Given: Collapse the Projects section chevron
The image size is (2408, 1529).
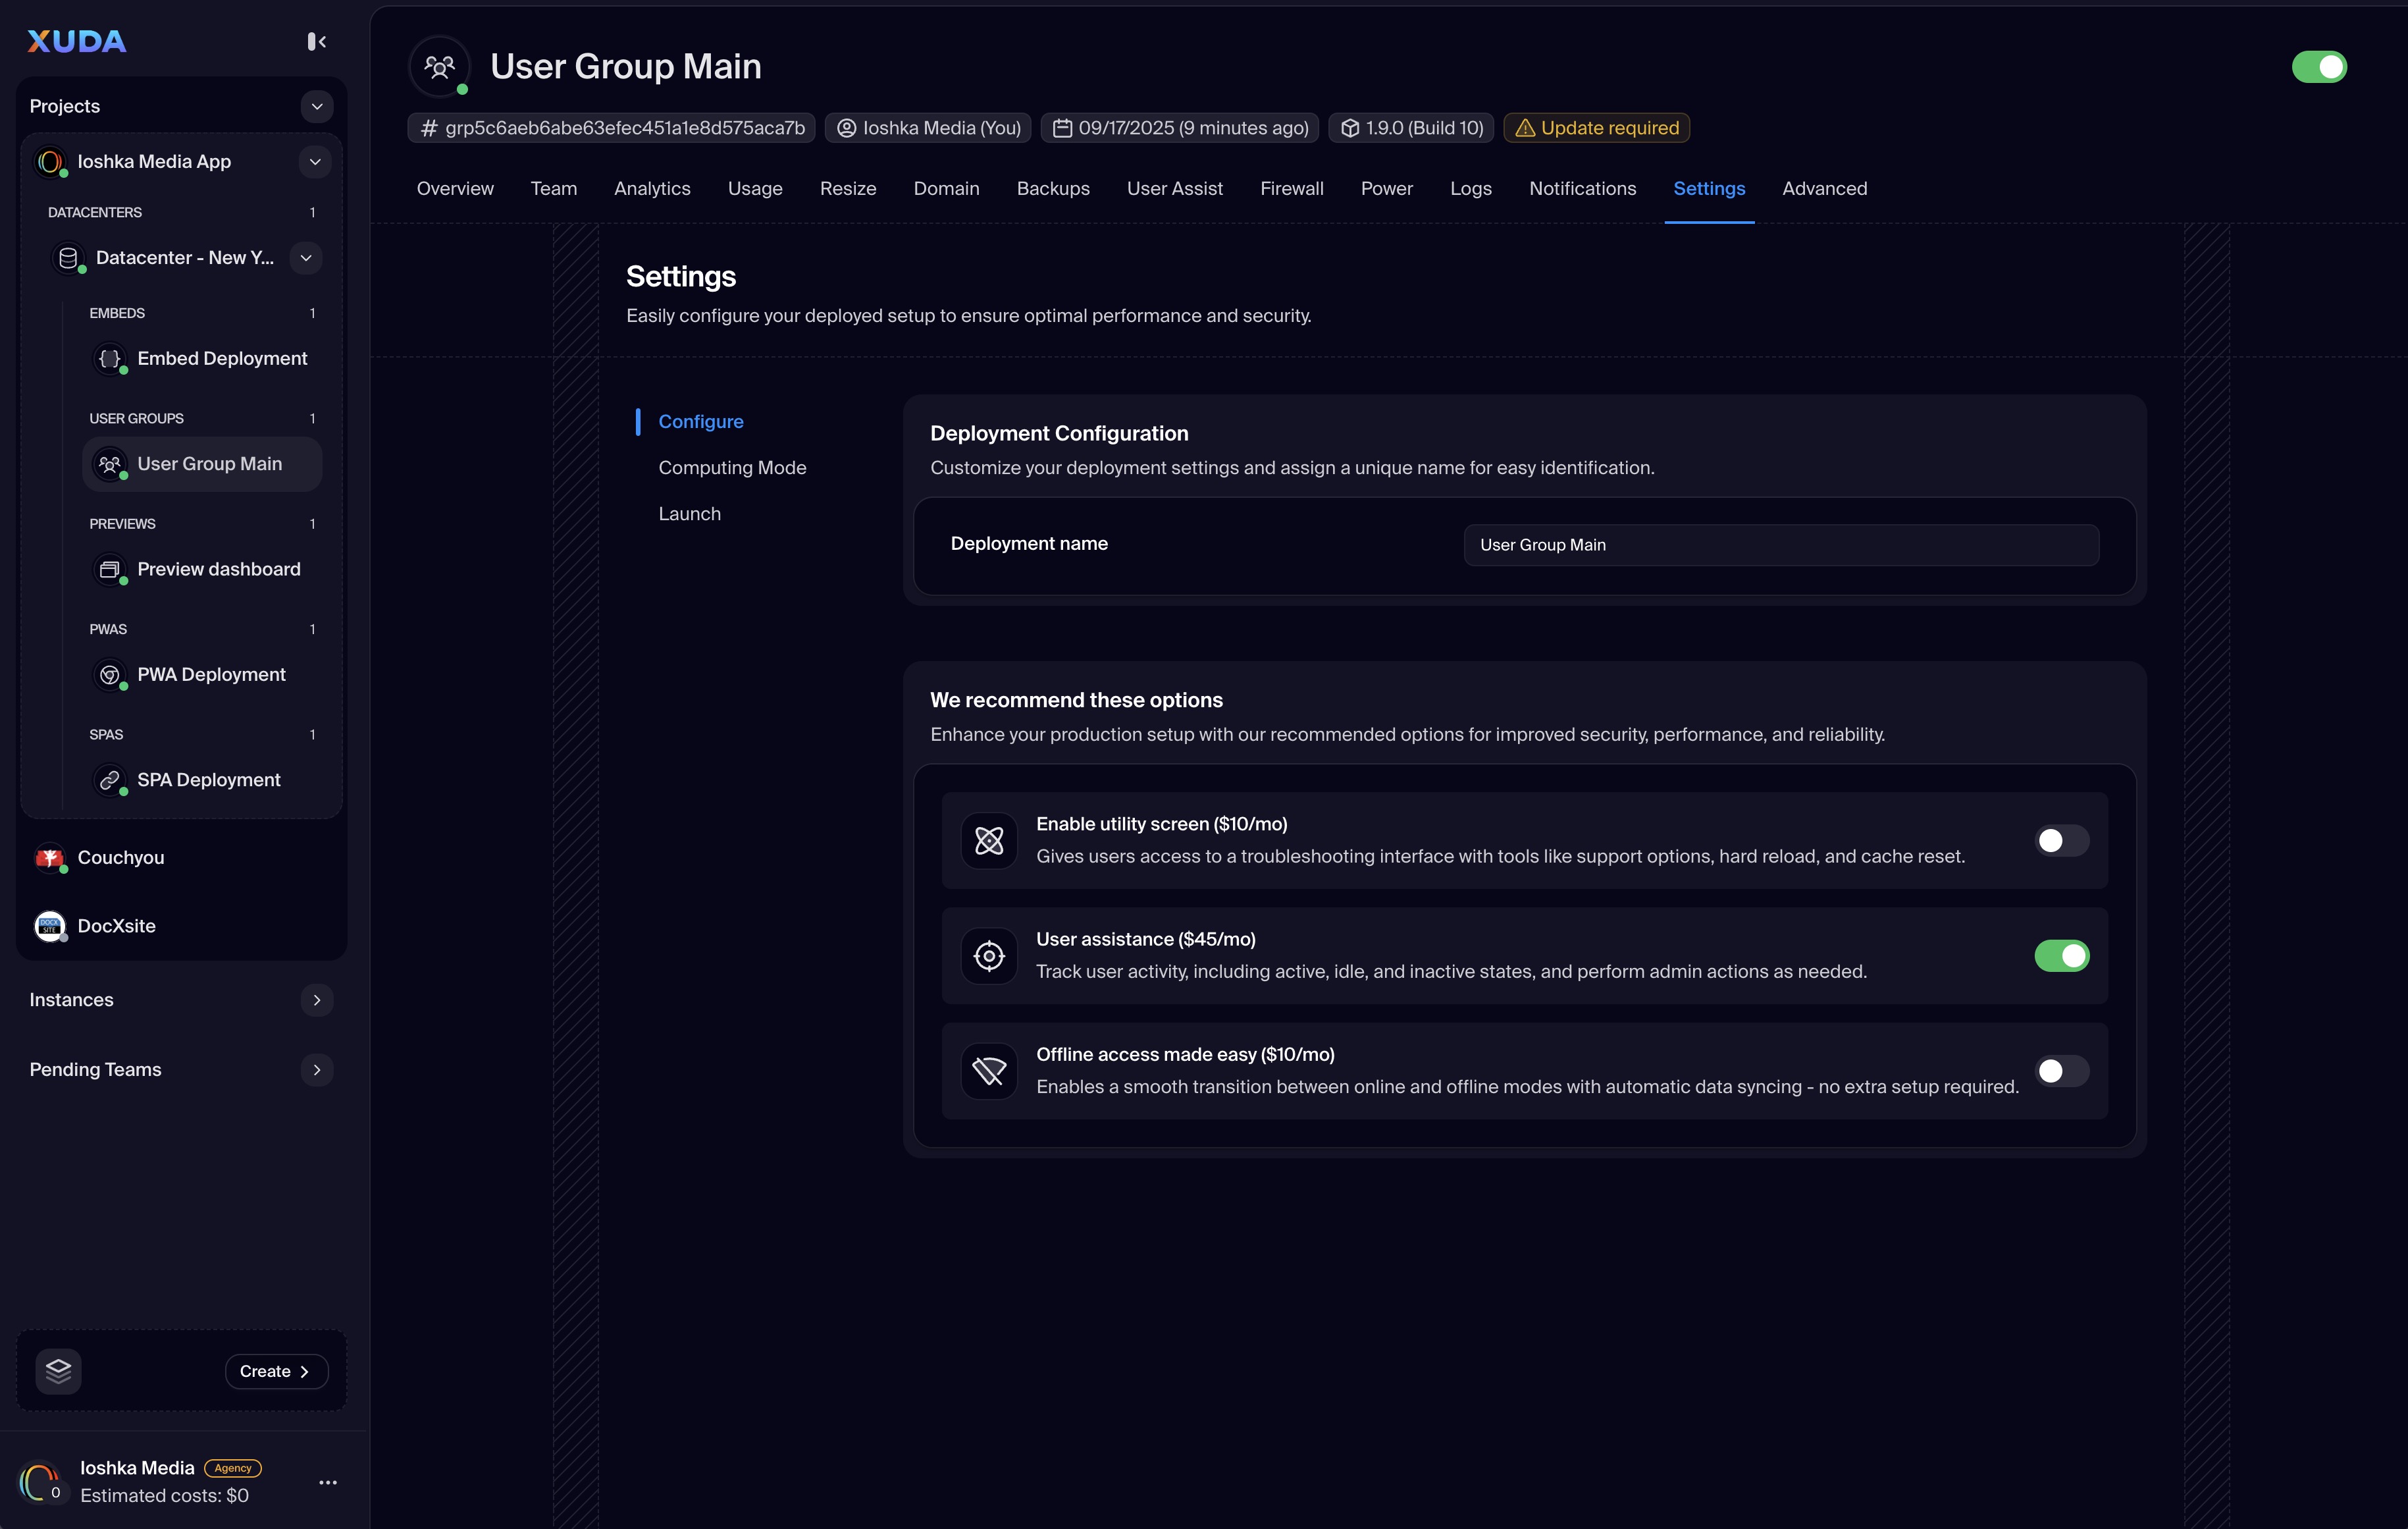Looking at the screenshot, I should click(316, 106).
